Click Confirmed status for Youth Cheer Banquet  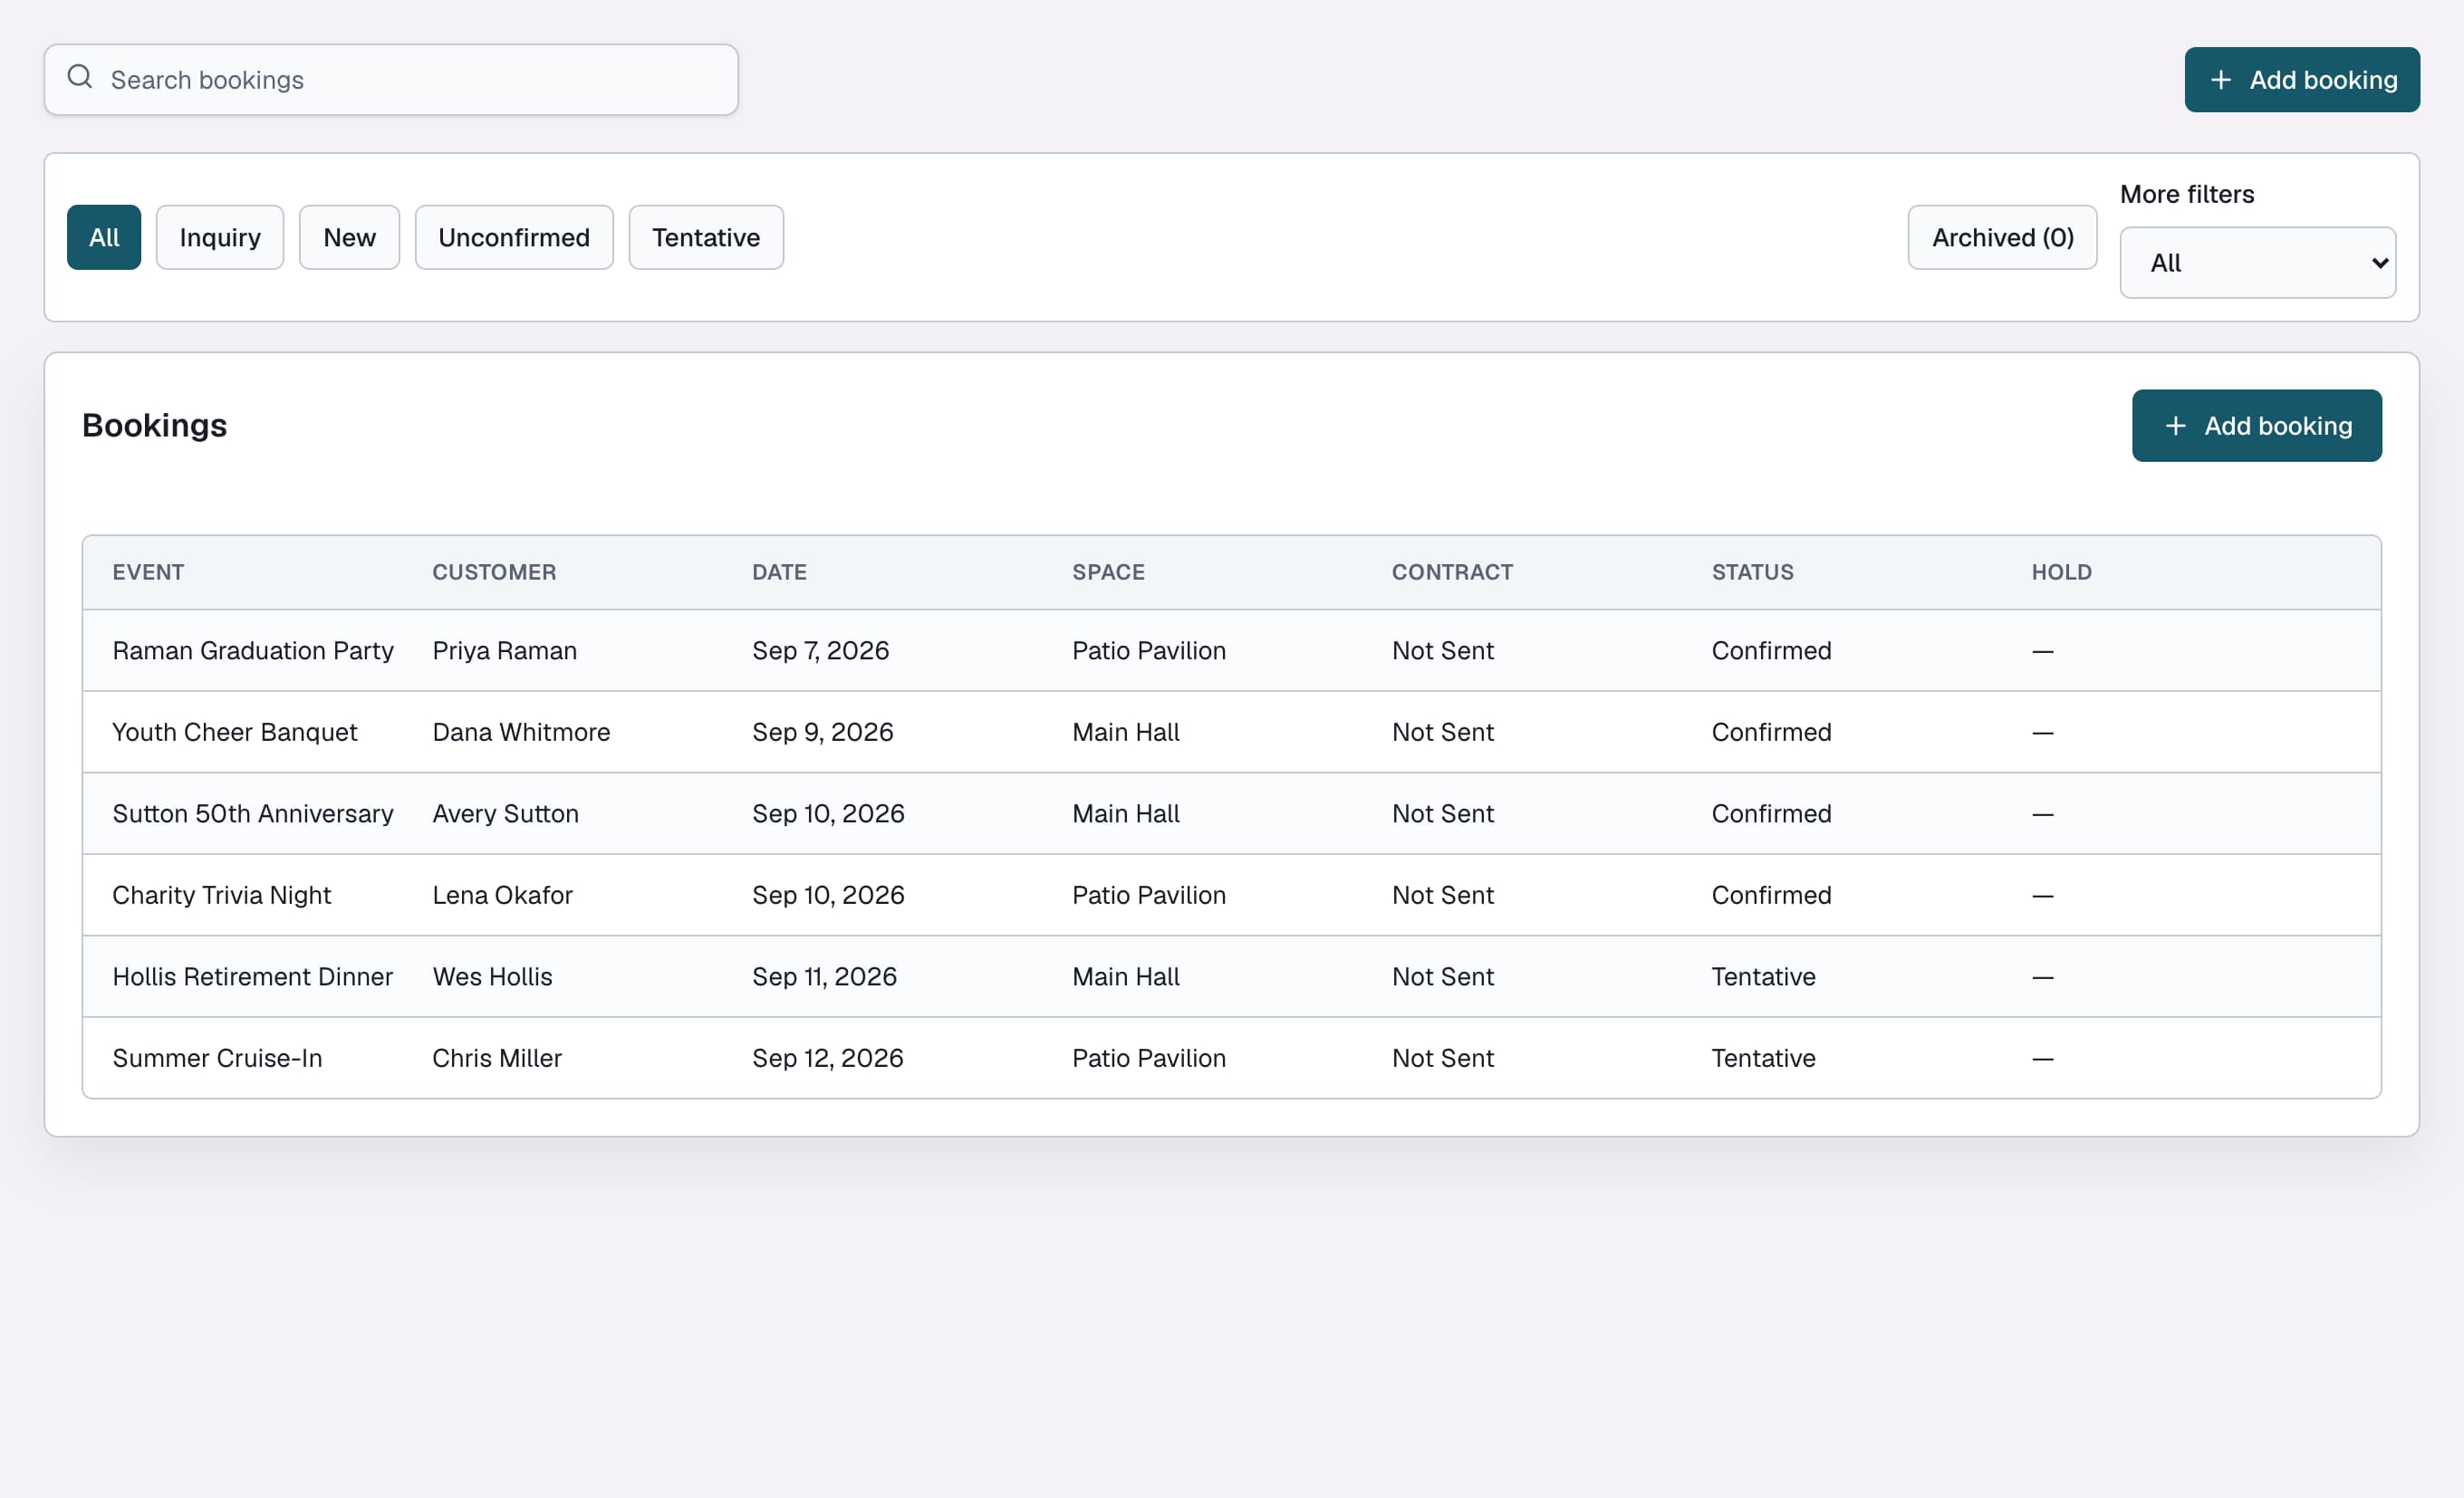(1771, 732)
